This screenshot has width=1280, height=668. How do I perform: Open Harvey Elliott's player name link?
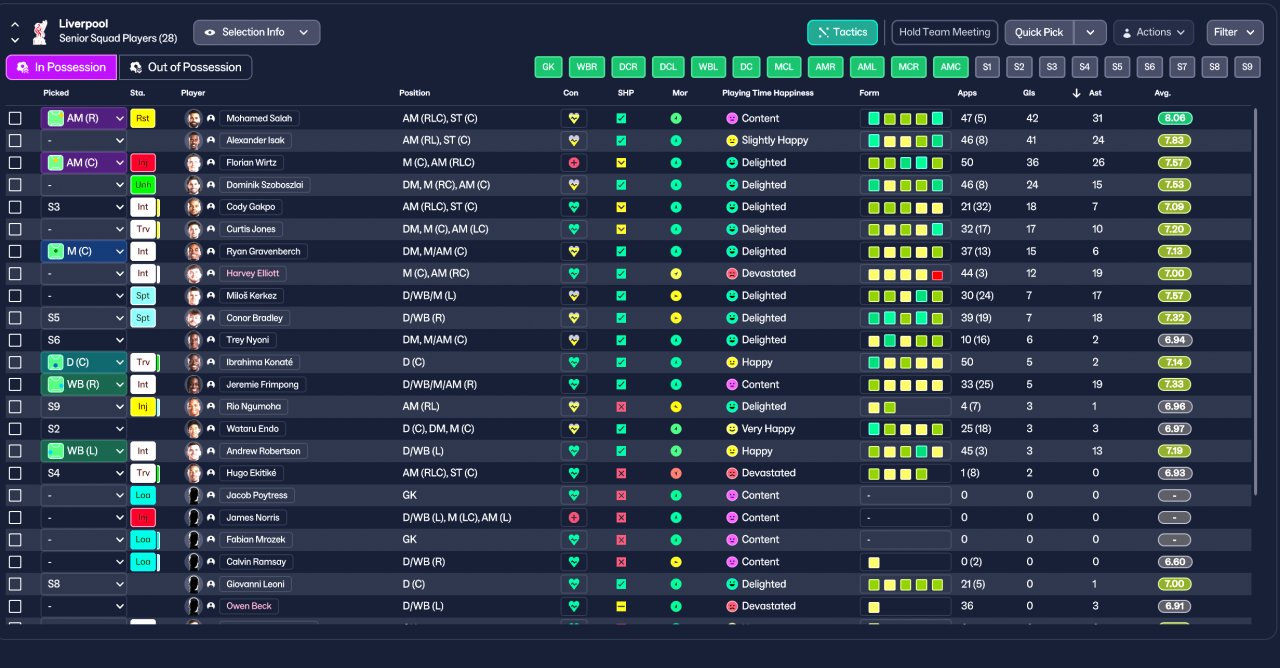tap(252, 273)
